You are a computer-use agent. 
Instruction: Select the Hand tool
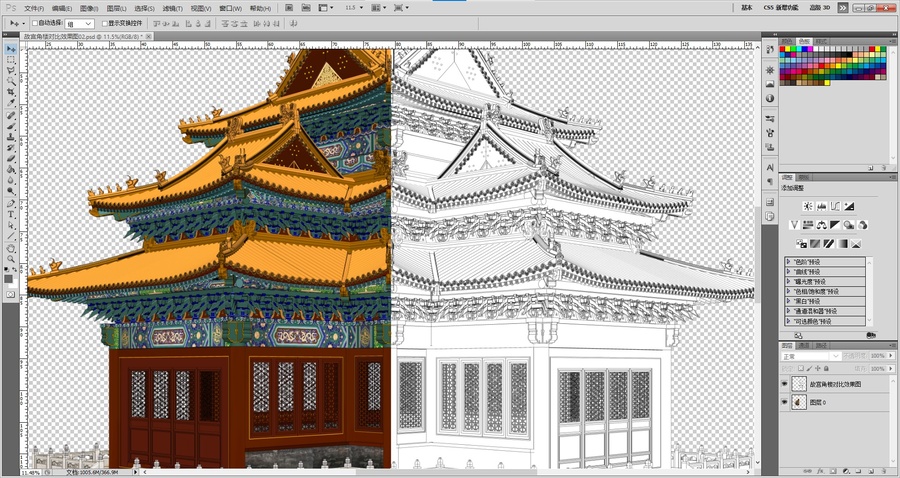click(11, 248)
